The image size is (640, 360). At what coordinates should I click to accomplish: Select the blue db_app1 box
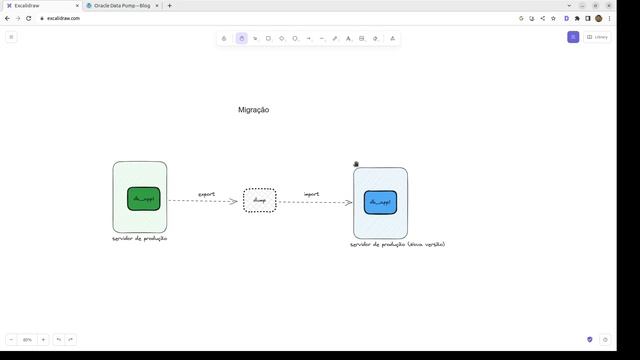pyautogui.click(x=380, y=202)
